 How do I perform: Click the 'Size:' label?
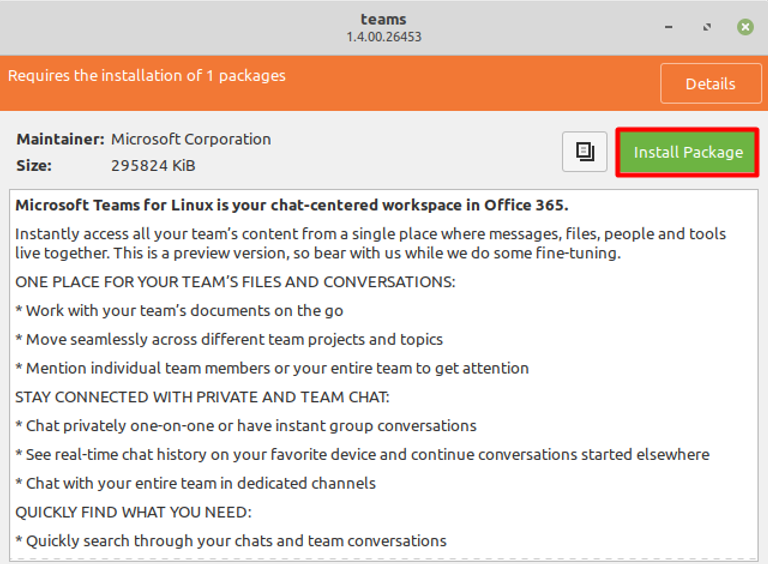point(34,165)
